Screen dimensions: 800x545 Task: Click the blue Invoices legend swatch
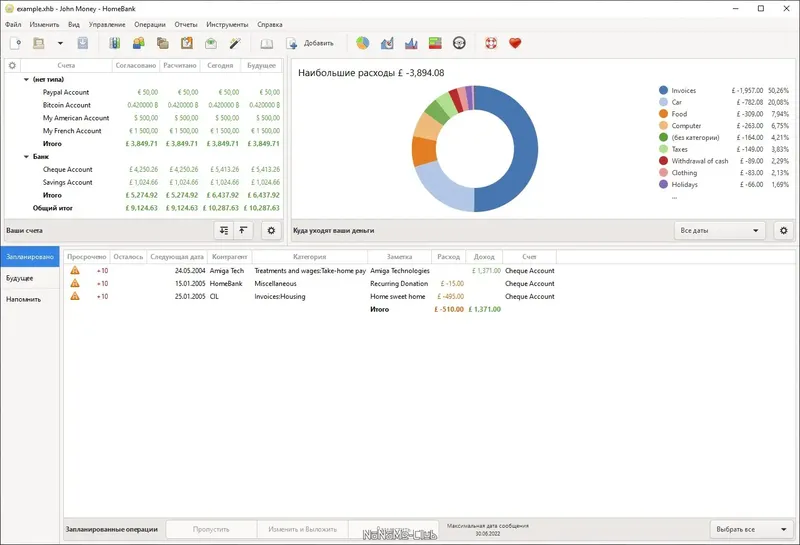pyautogui.click(x=663, y=90)
